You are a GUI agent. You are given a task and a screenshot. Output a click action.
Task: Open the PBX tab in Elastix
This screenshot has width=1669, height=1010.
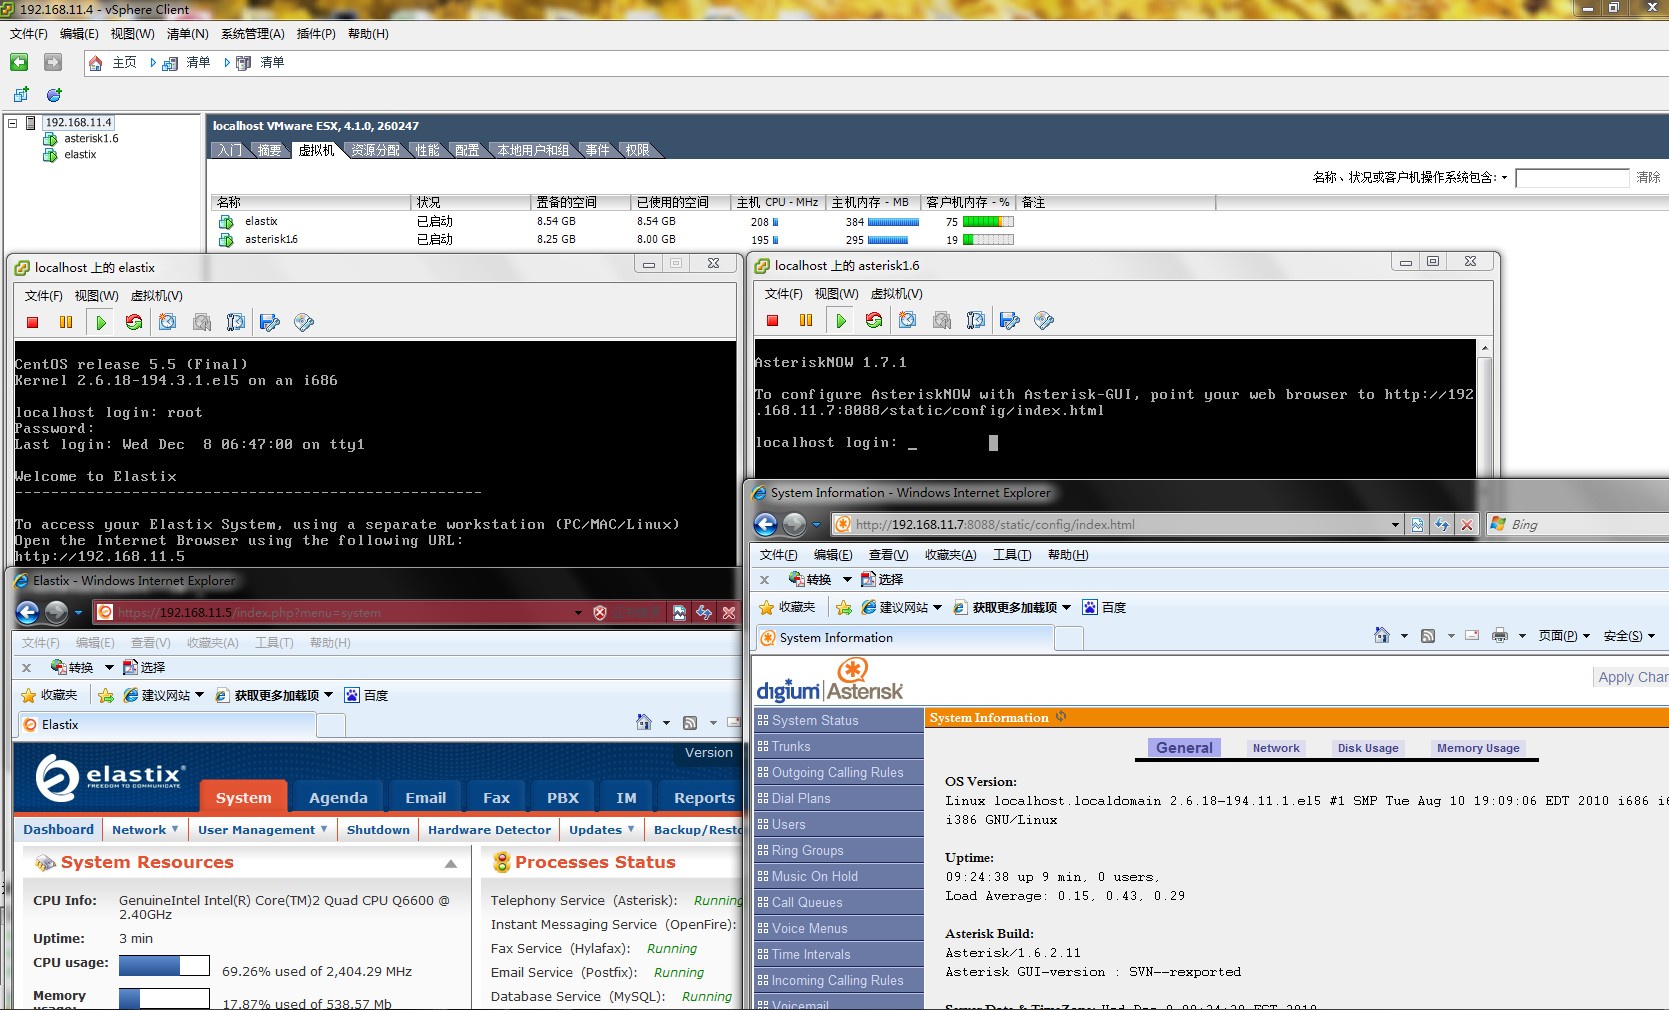click(563, 797)
